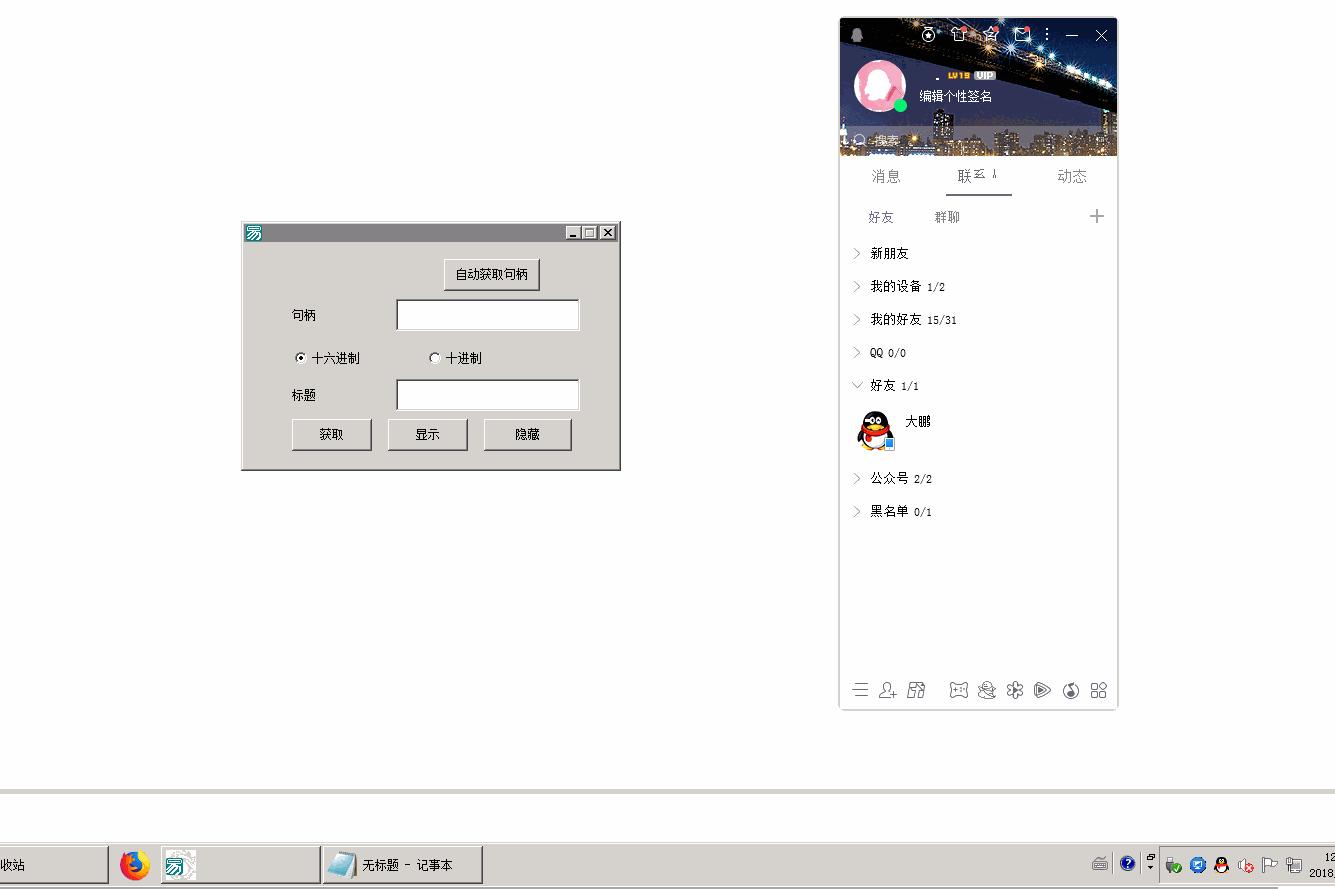Open the QQ application grid panel
This screenshot has height=889, width=1335.
[1098, 690]
